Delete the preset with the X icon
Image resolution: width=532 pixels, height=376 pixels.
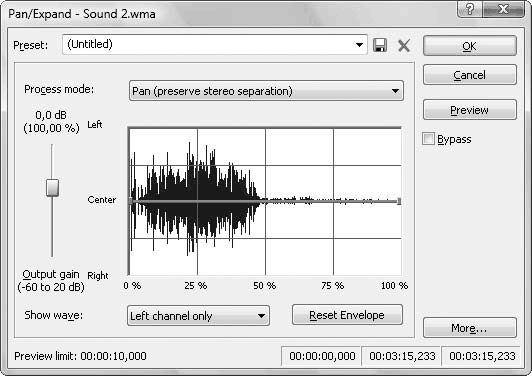click(404, 45)
